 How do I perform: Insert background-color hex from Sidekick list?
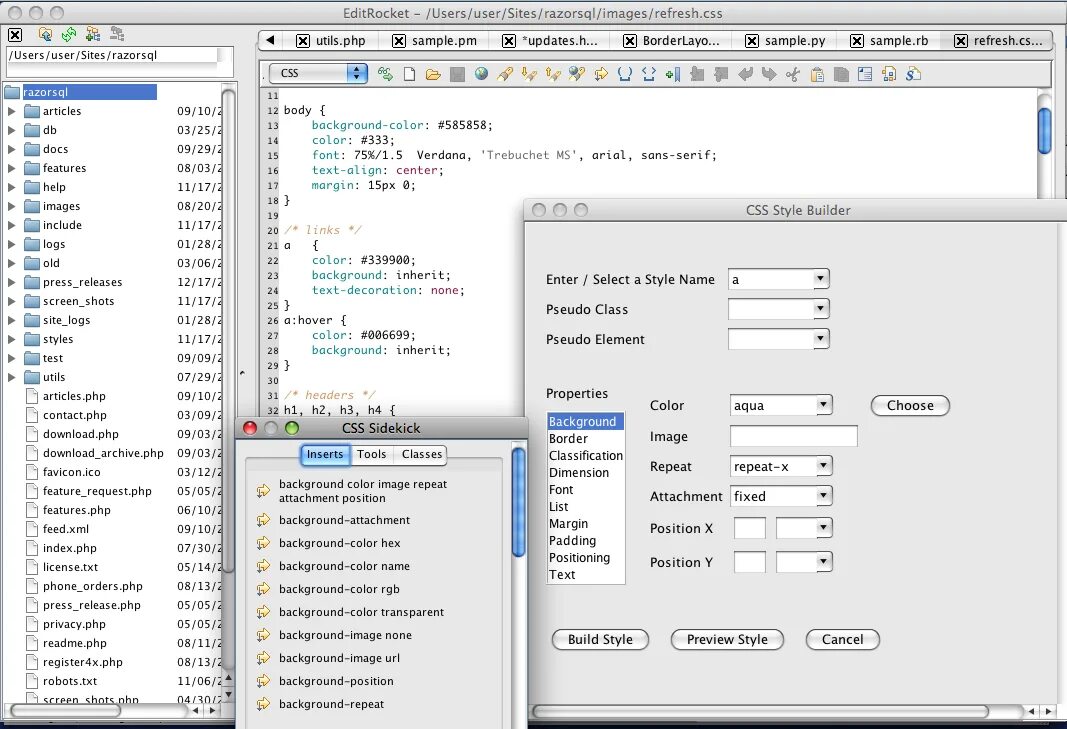(340, 543)
